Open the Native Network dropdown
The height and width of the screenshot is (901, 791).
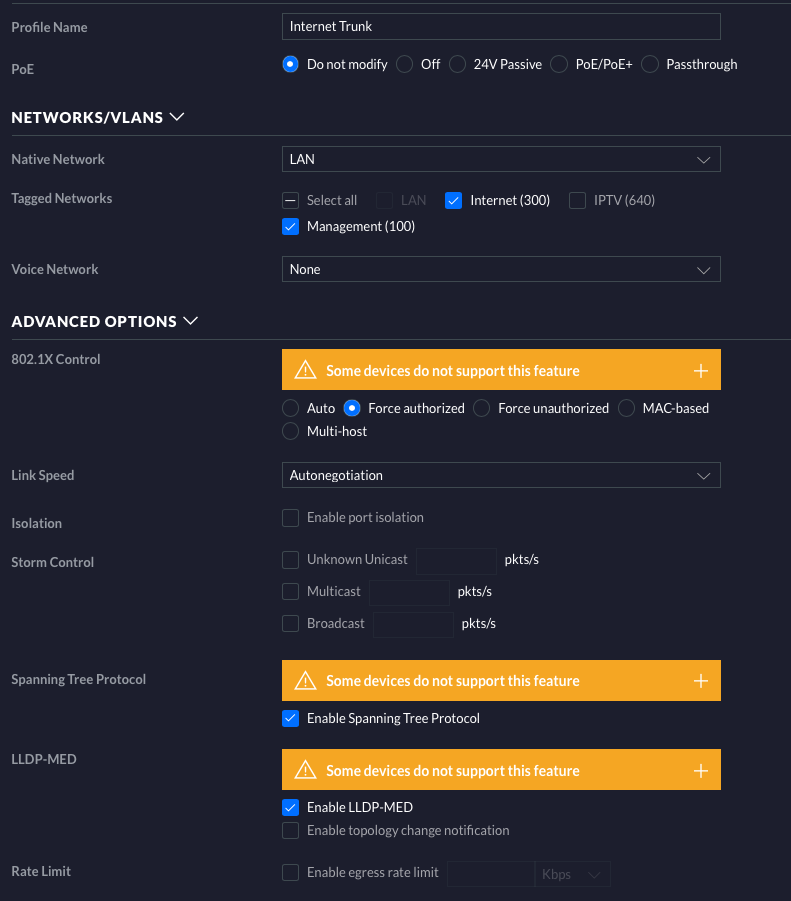click(501, 159)
